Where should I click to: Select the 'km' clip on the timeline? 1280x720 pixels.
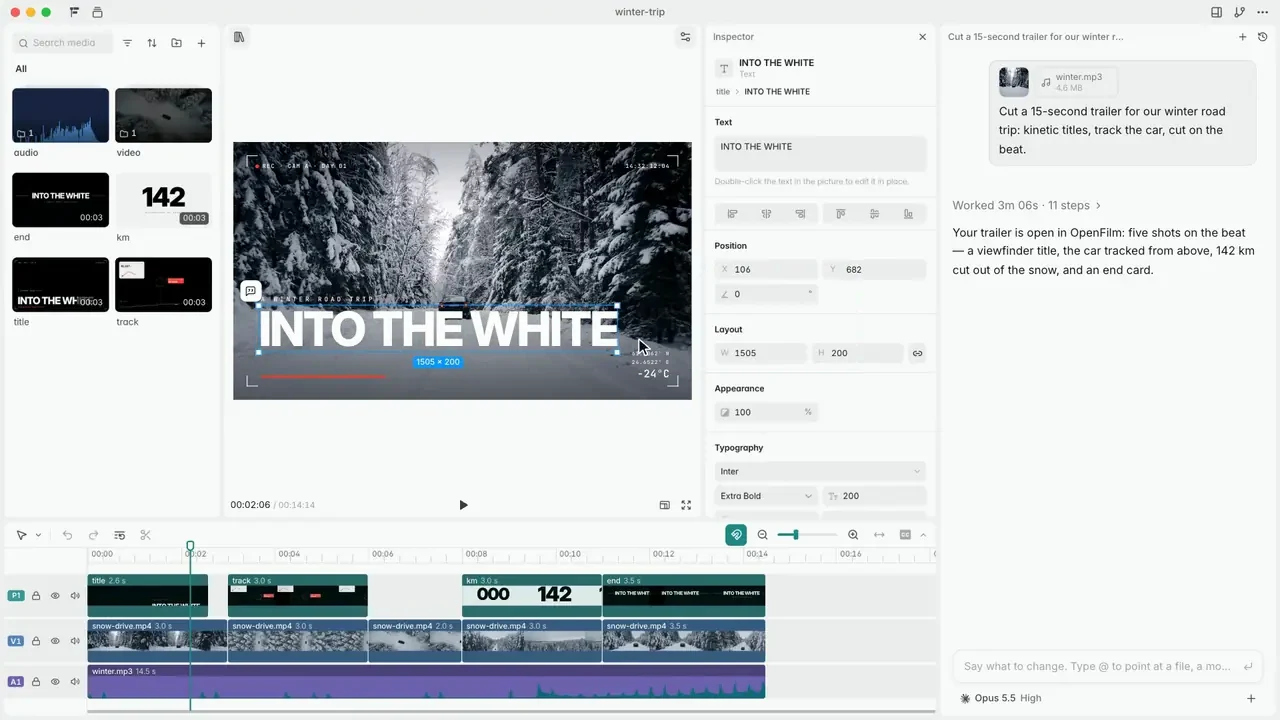(x=531, y=595)
